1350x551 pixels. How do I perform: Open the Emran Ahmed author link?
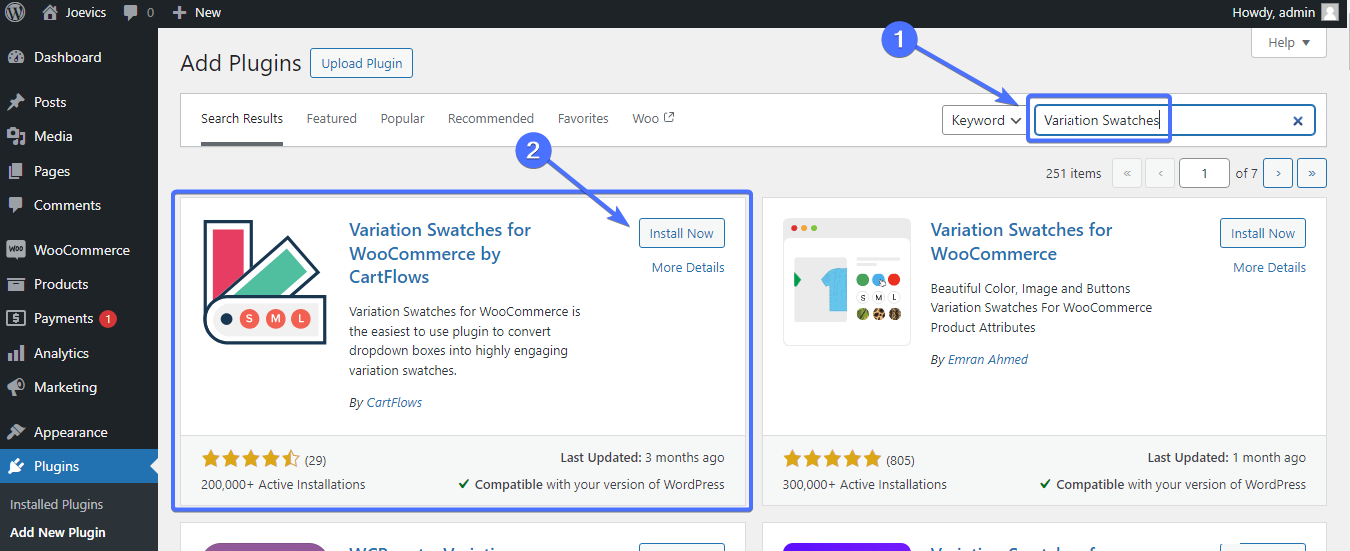pos(988,359)
